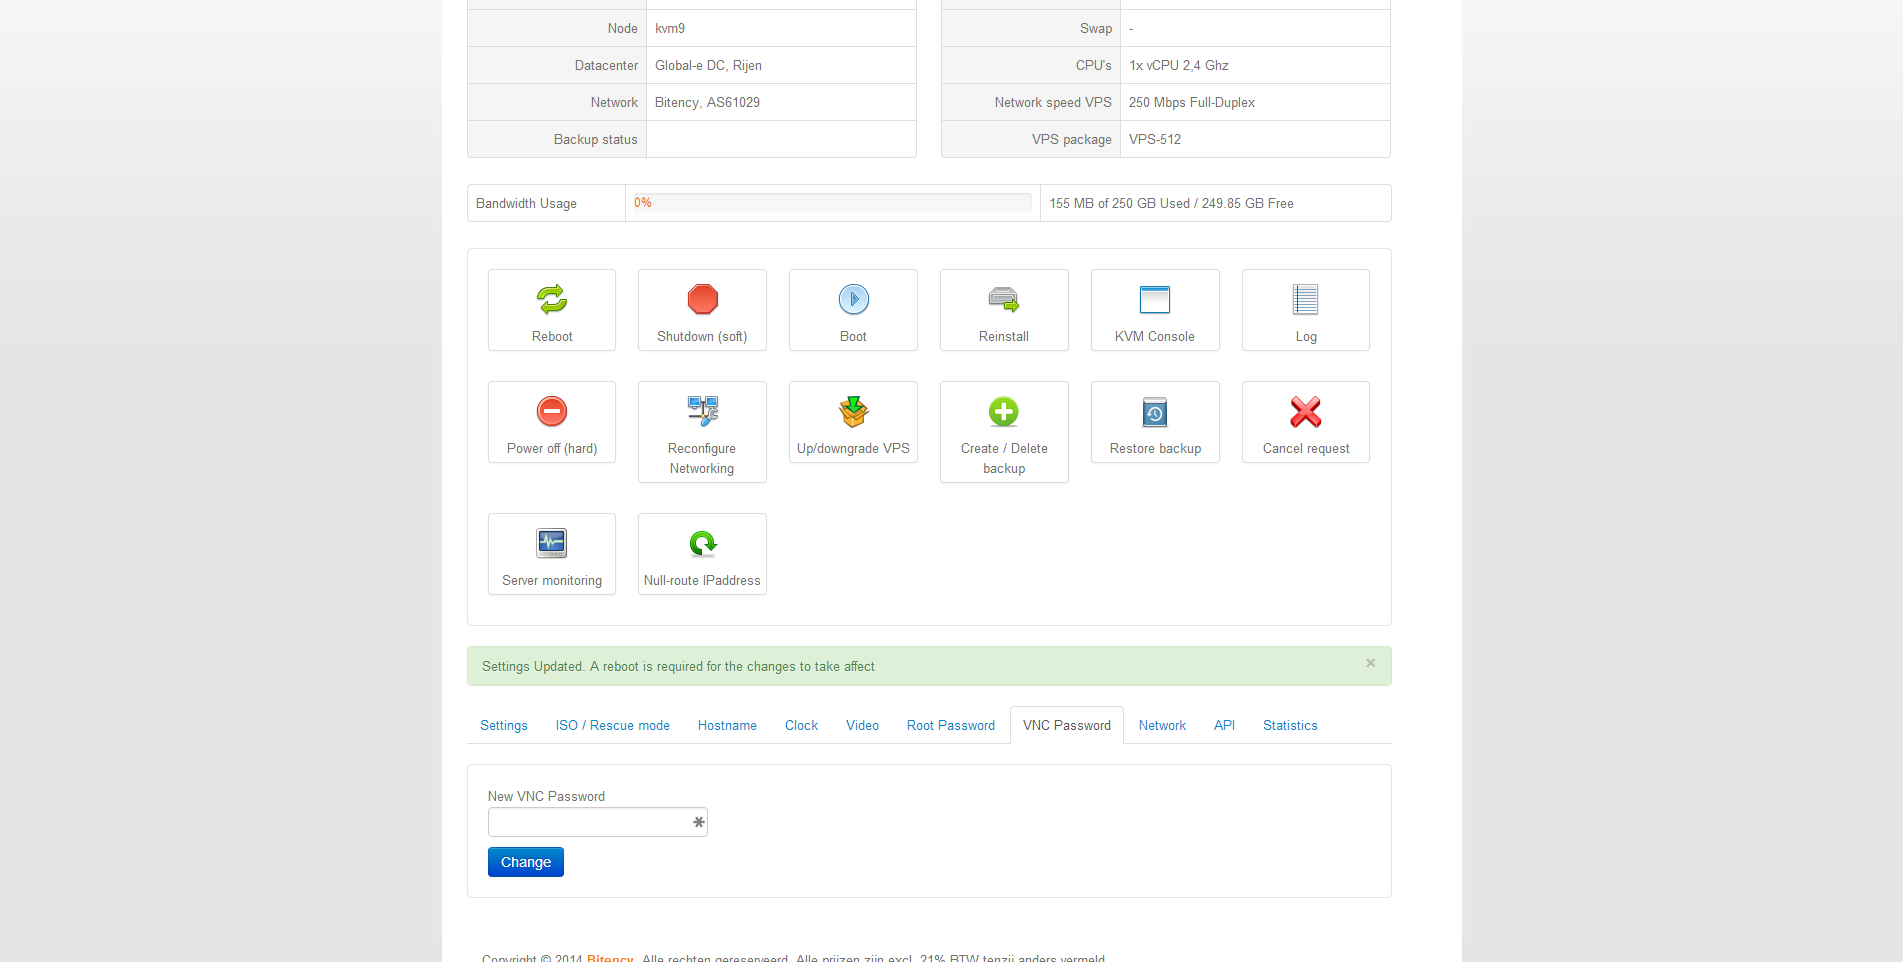Click Null-route IPaddress icon
1903x962 pixels.
coord(702,543)
